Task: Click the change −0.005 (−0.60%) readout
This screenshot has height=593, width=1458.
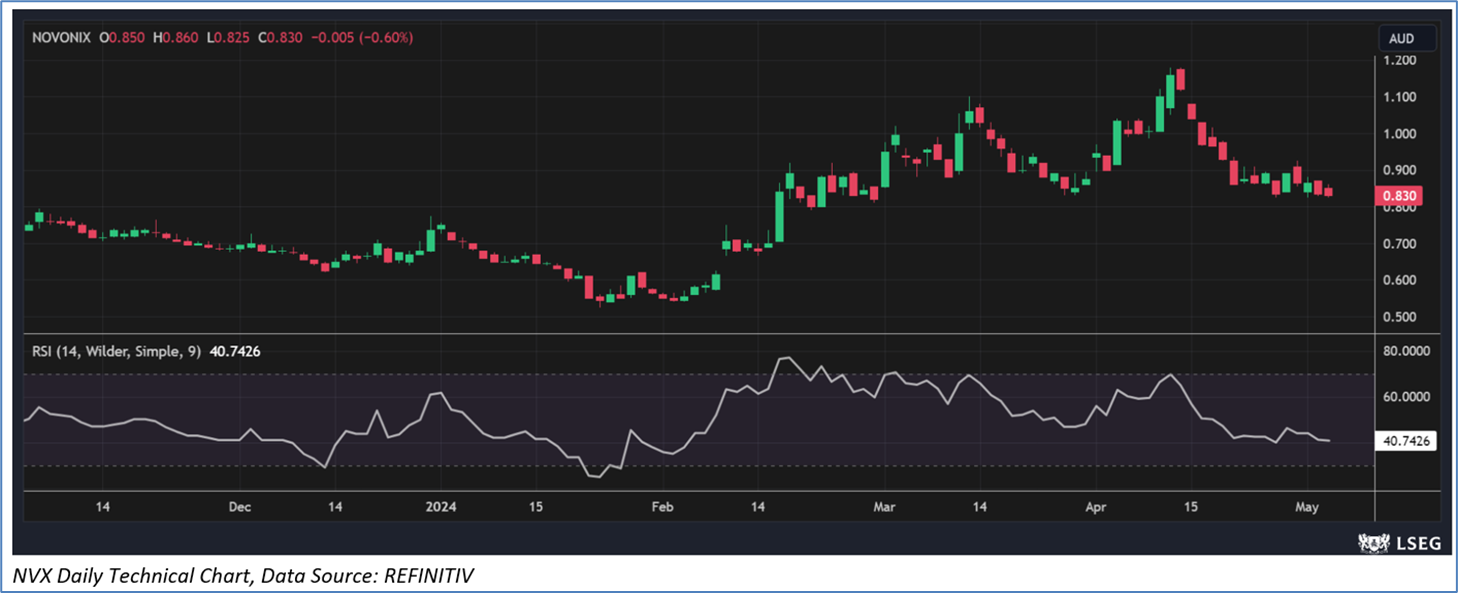Action: pyautogui.click(x=362, y=37)
